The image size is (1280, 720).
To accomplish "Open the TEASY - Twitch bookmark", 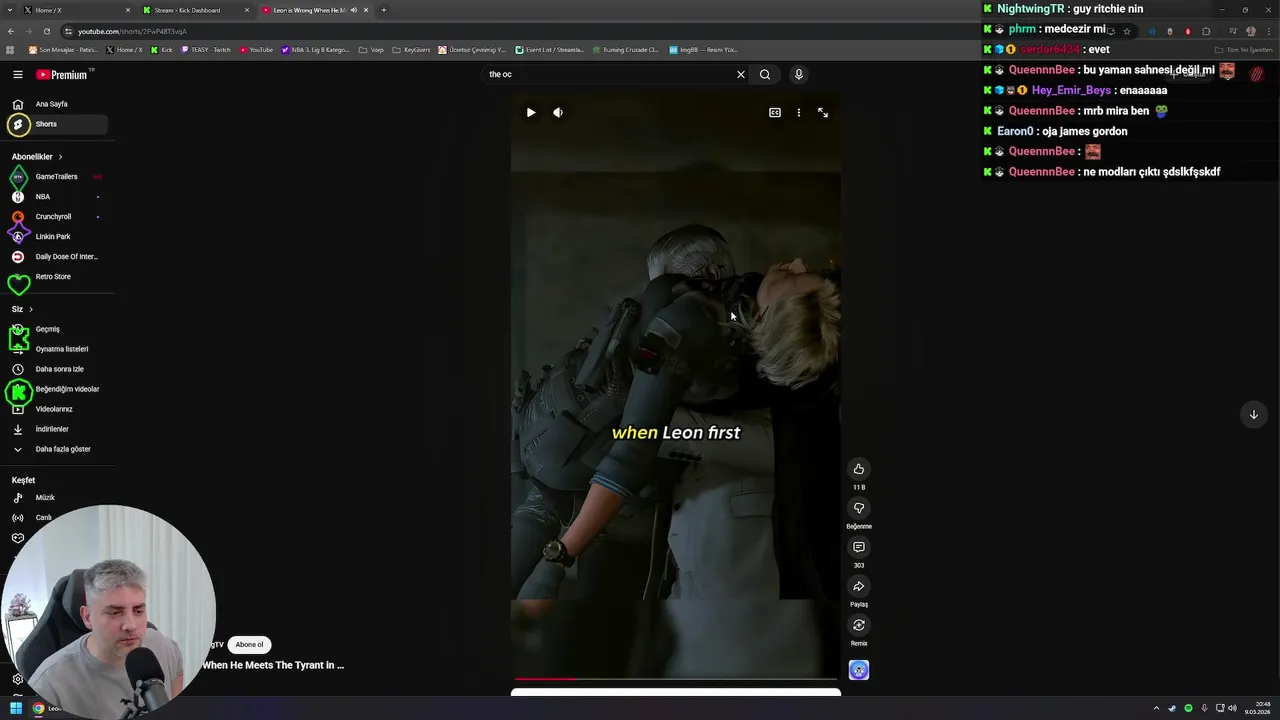I will [206, 50].
